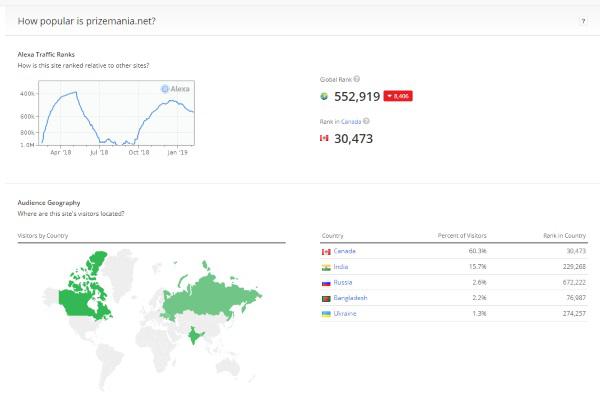Click the Country column header
This screenshot has height=413, width=600.
click(333, 236)
